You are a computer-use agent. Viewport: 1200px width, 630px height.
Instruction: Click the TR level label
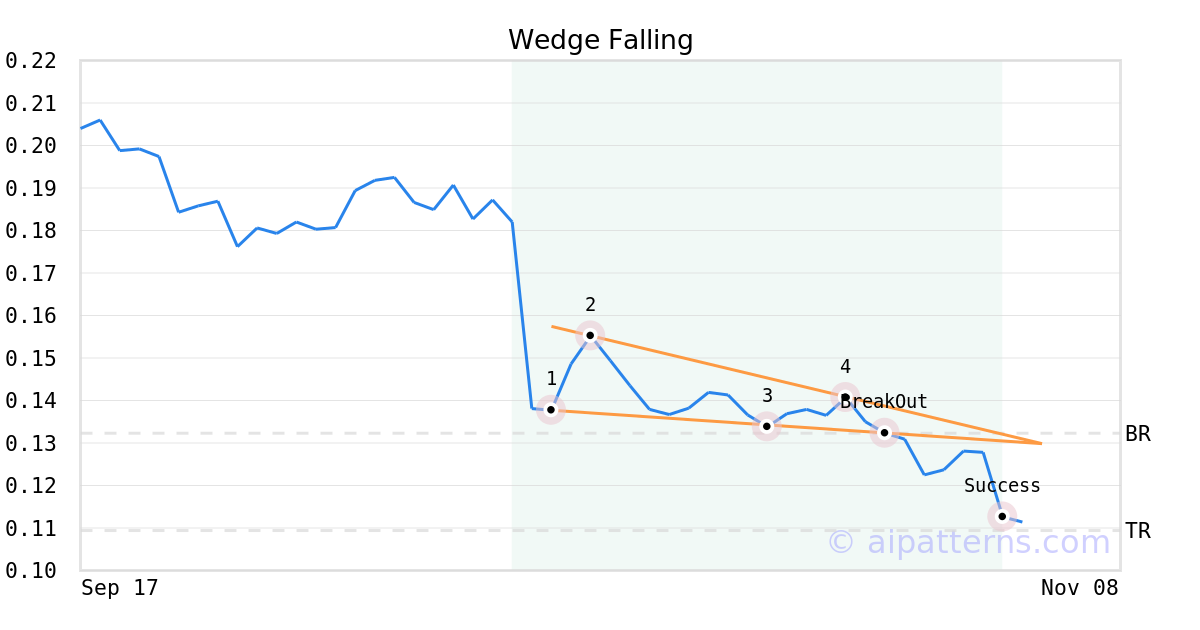click(1137, 531)
